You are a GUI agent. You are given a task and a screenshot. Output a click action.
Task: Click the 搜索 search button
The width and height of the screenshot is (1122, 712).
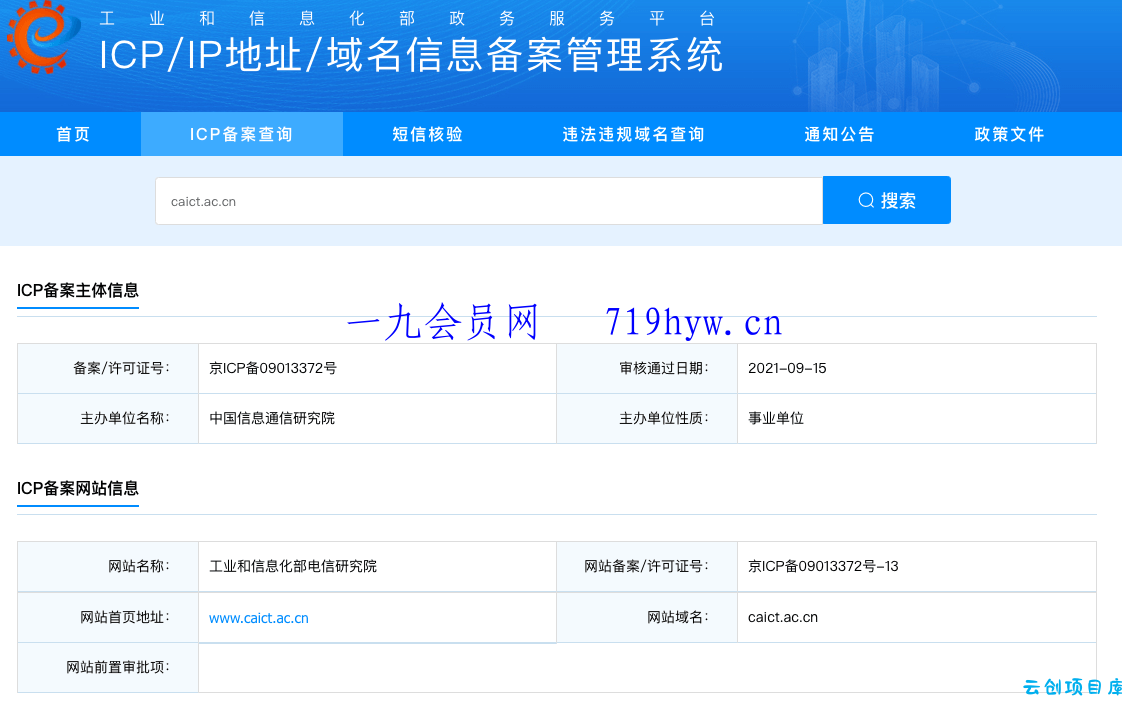pyautogui.click(x=887, y=200)
